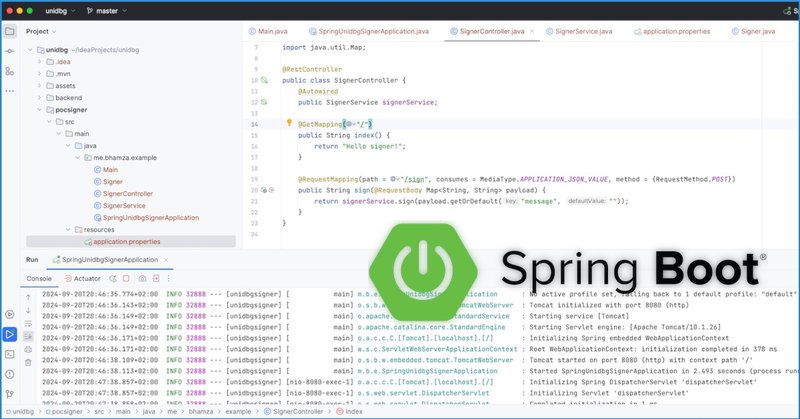Collapse the me.bhamza.example package
Viewport: 800px width, 419px height.
[78, 158]
